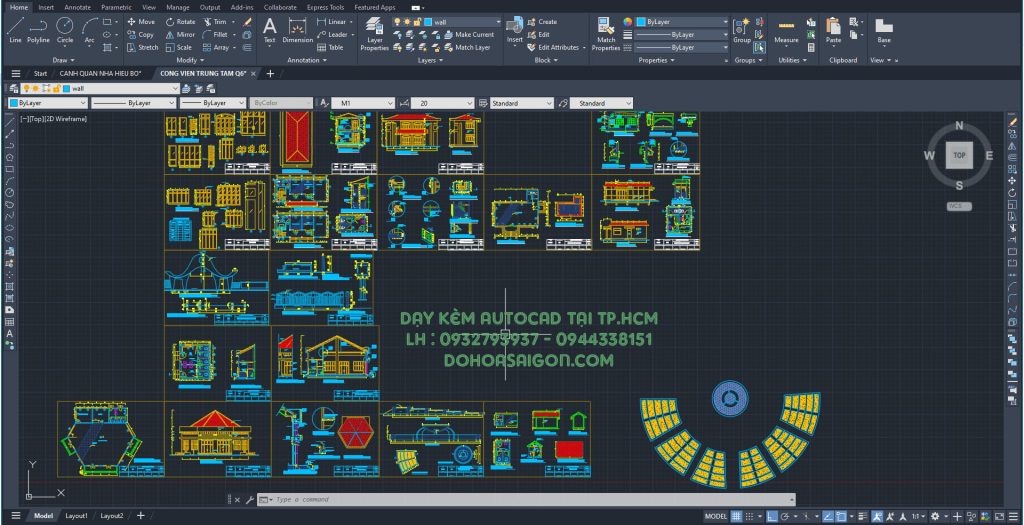Click the Trim tool
This screenshot has height=525, width=1024.
[x=214, y=22]
